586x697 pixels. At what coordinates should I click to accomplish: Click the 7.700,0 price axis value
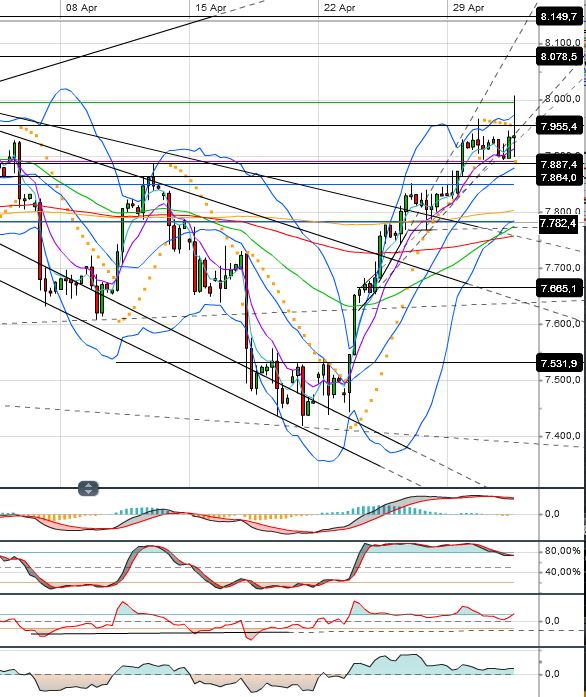tap(563, 267)
